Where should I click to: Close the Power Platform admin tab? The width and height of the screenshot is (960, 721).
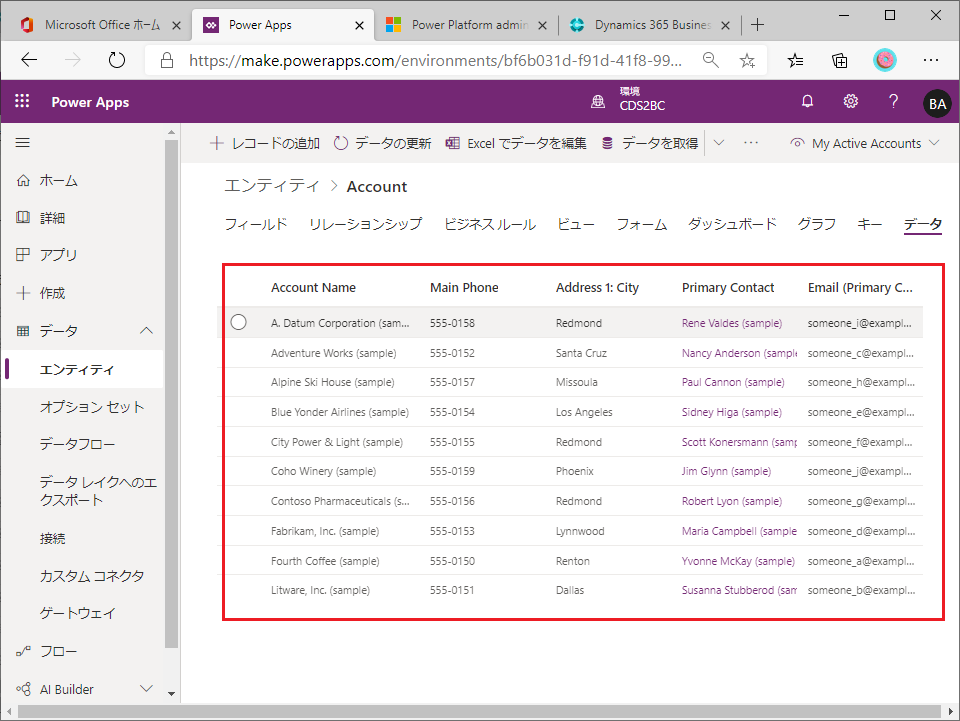pos(542,25)
